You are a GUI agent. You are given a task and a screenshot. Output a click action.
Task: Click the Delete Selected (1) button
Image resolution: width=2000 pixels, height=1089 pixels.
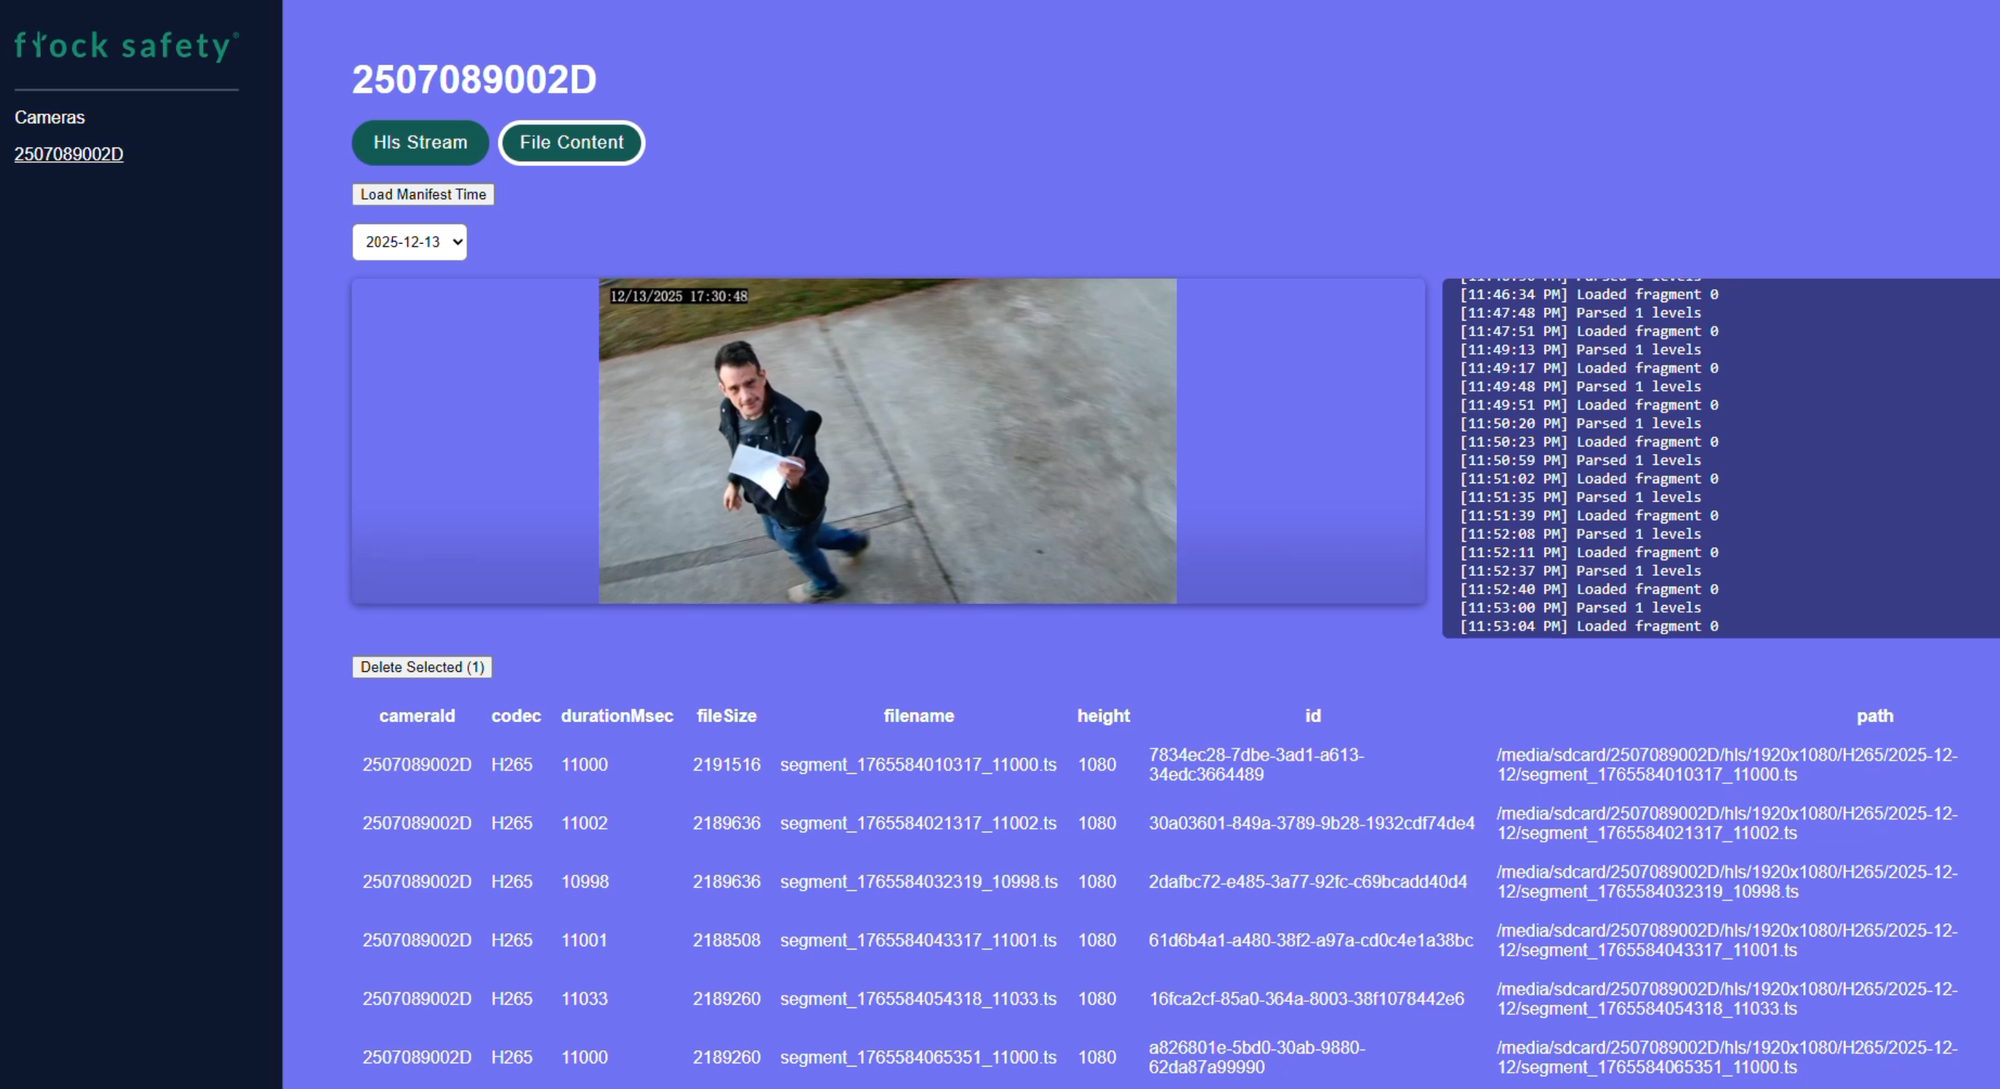421,667
